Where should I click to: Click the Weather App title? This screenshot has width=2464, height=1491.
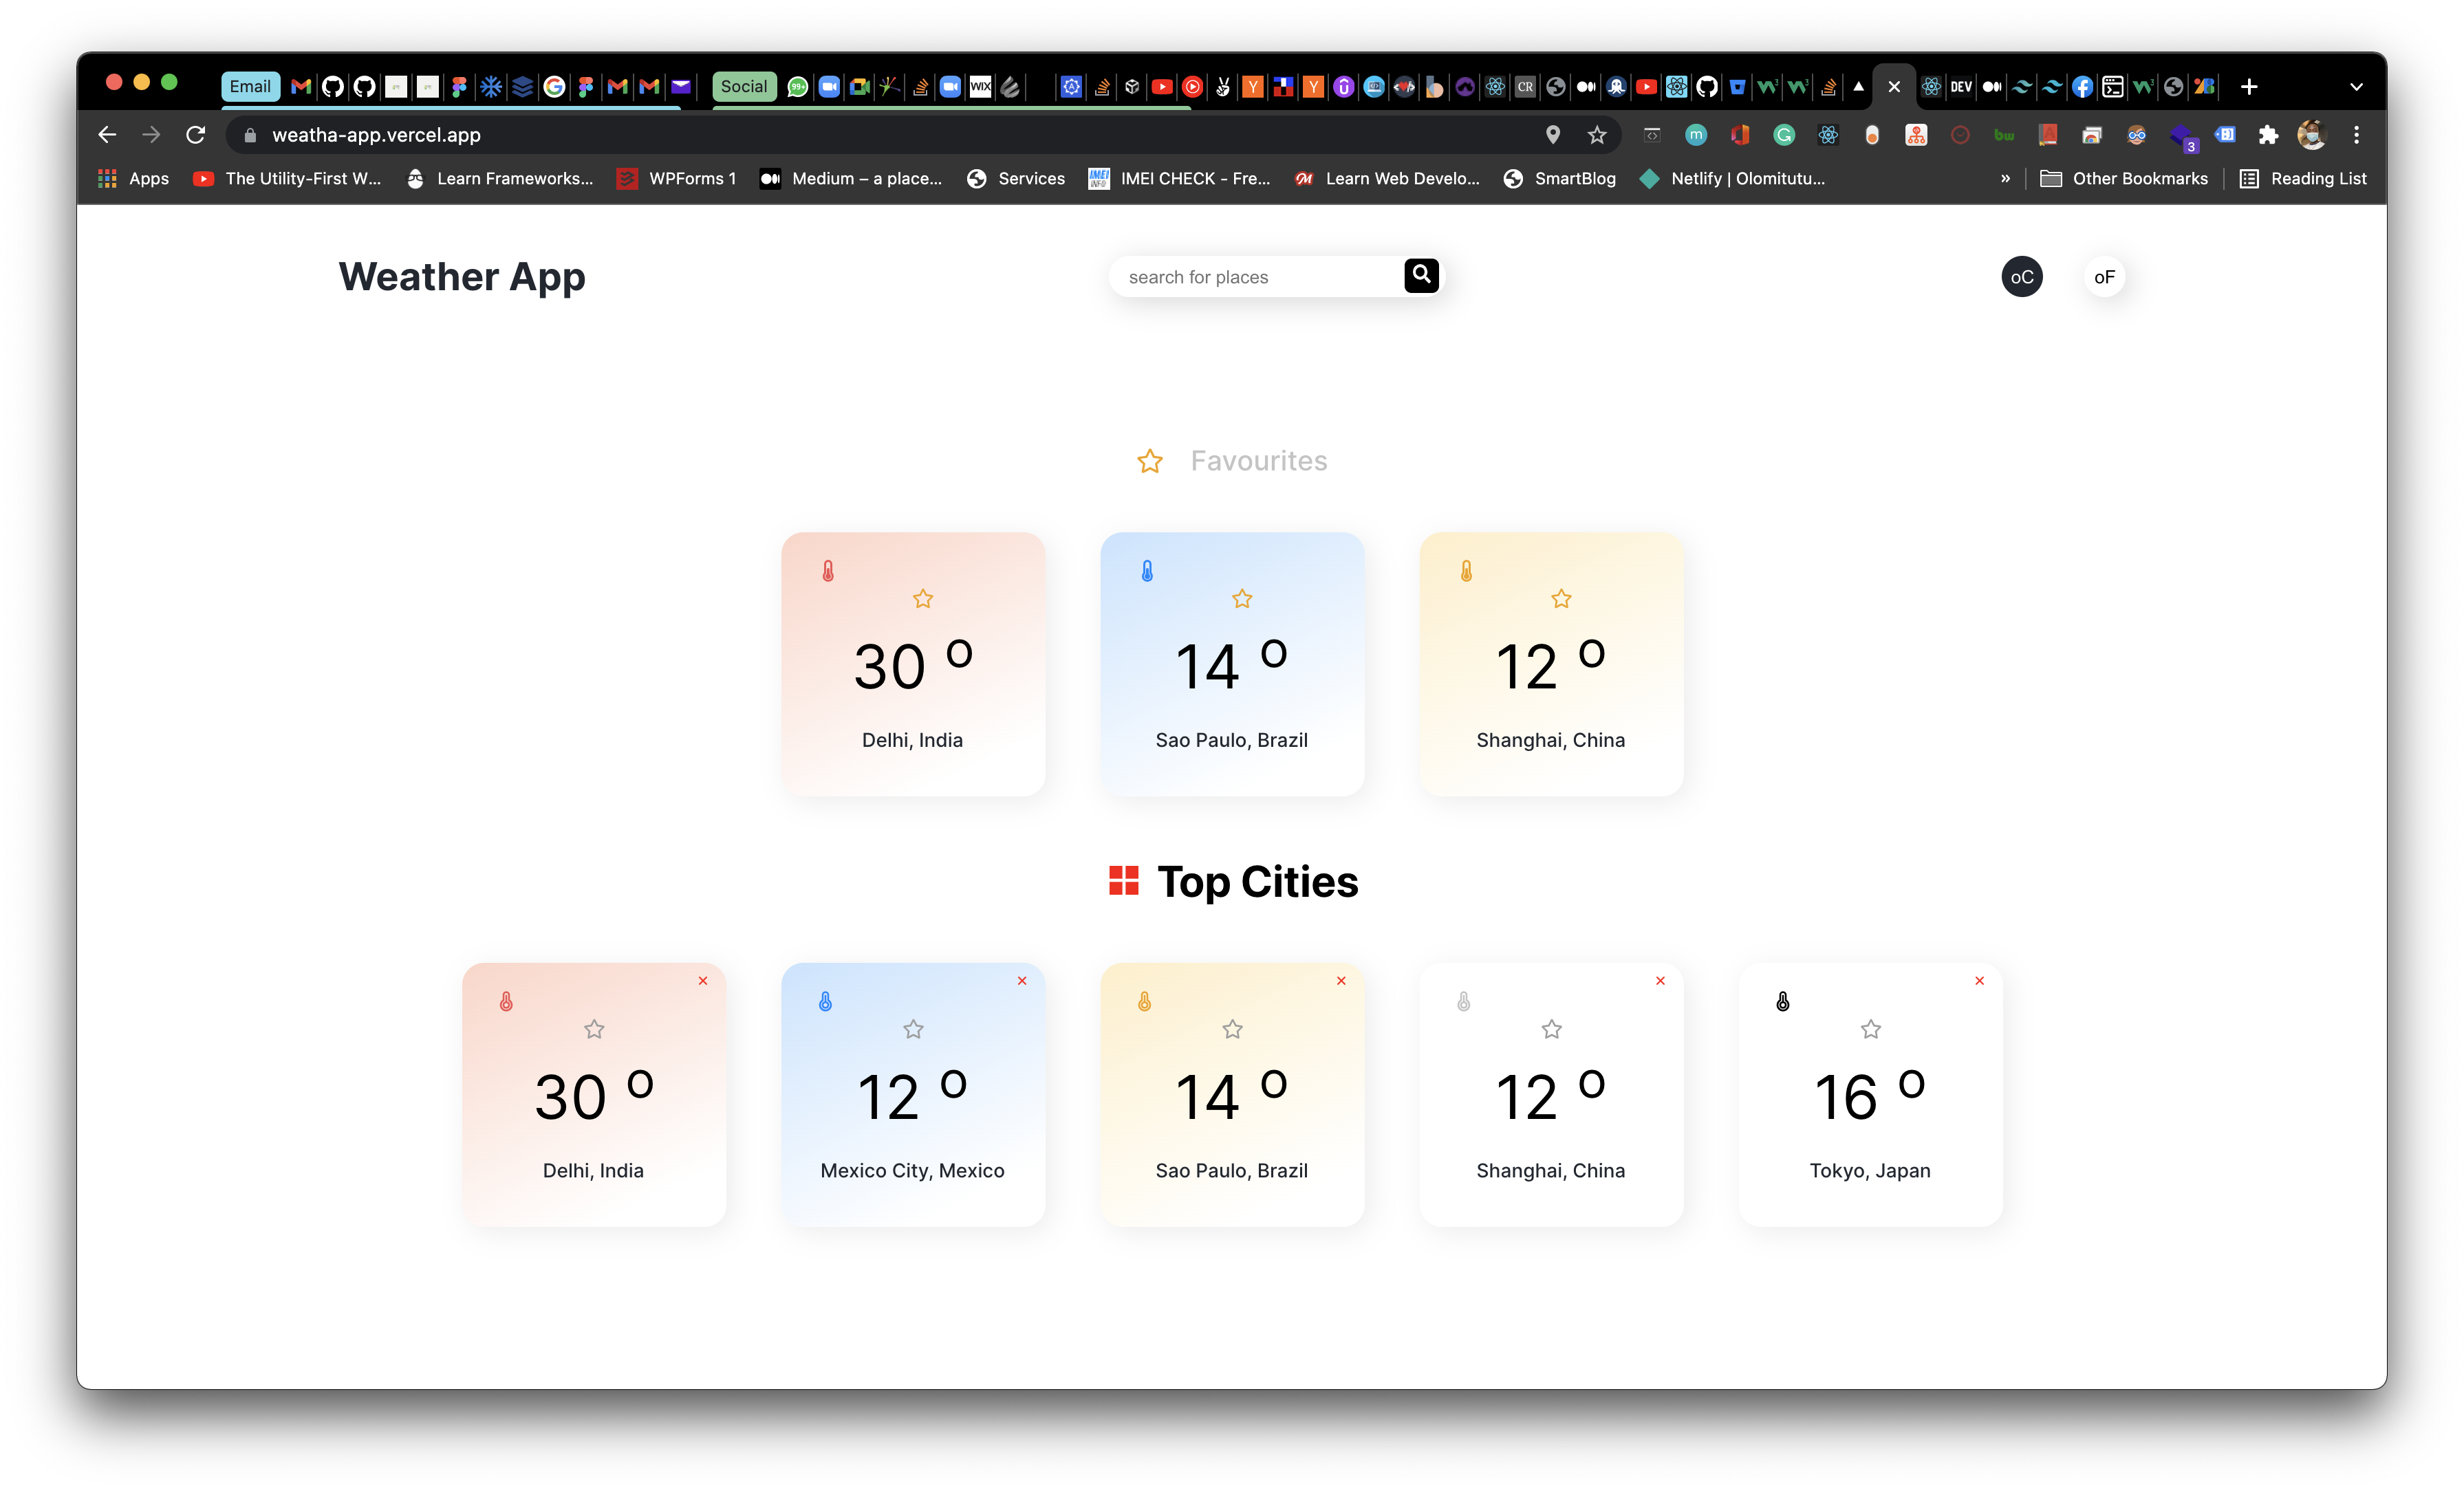pos(462,277)
